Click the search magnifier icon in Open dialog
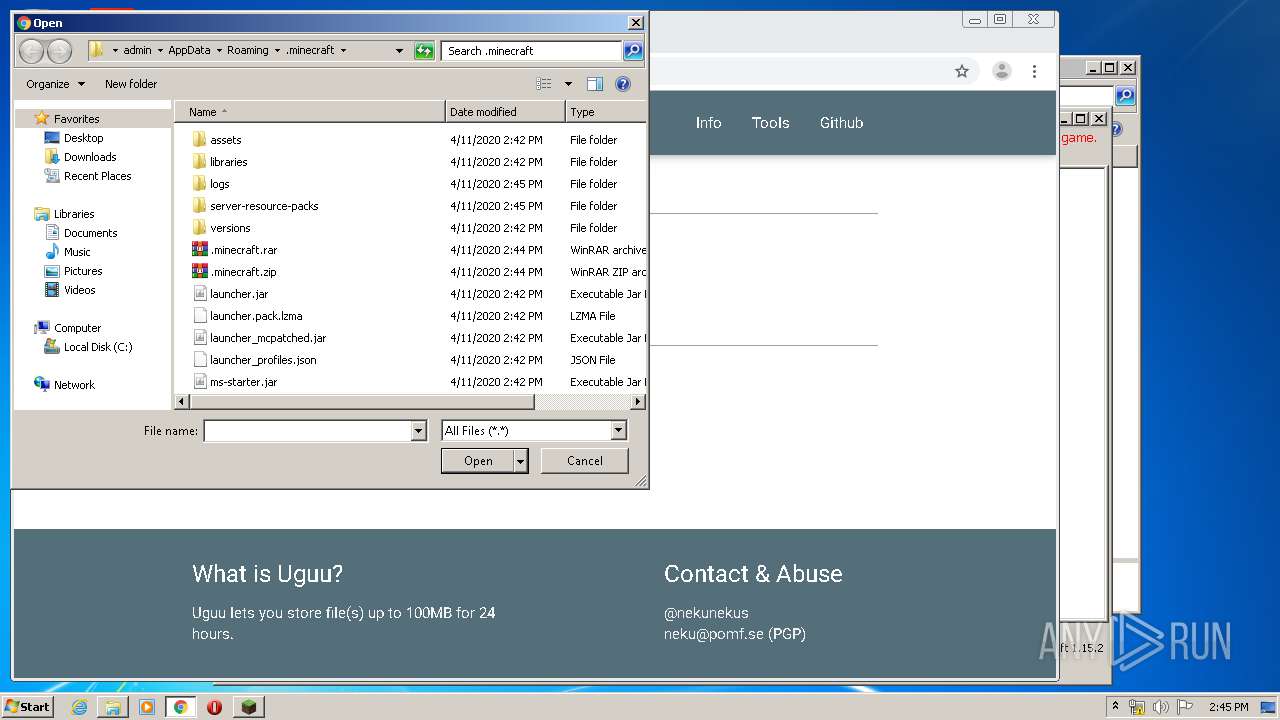1280x720 pixels. click(x=633, y=51)
